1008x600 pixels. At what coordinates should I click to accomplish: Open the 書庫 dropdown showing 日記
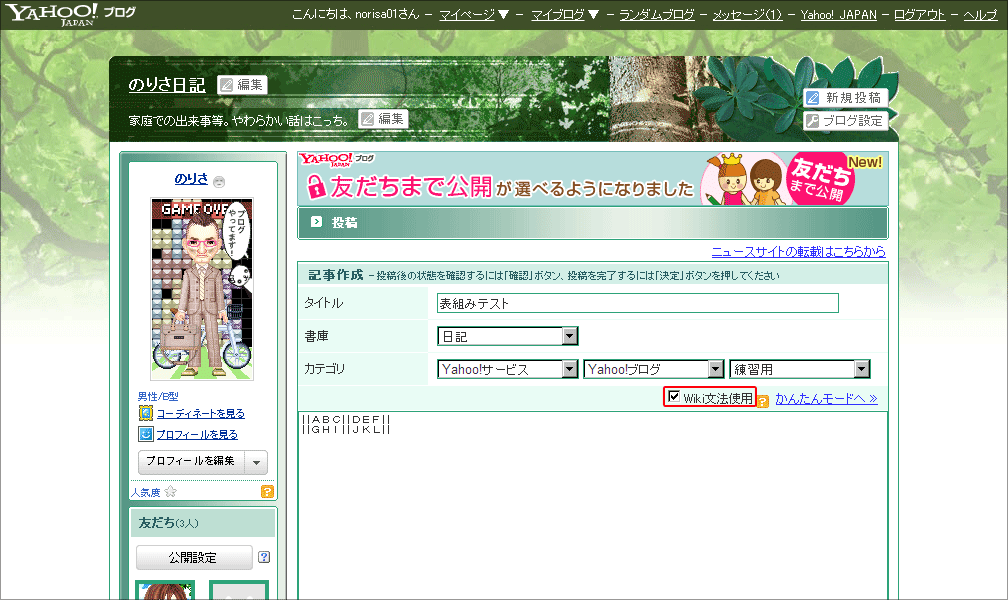coord(507,336)
